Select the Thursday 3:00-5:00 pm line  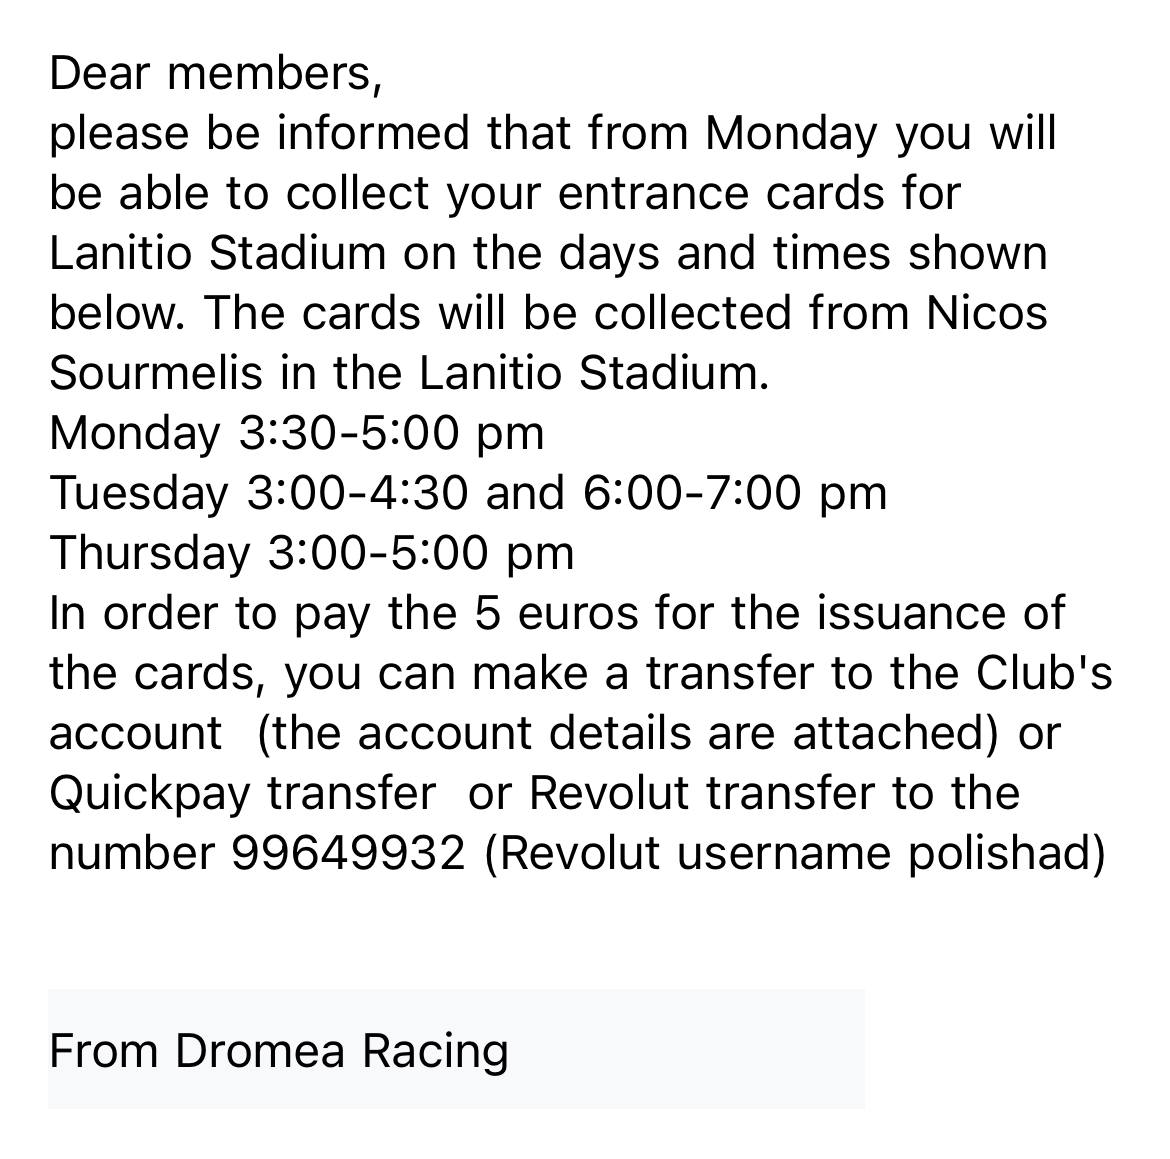tap(311, 553)
